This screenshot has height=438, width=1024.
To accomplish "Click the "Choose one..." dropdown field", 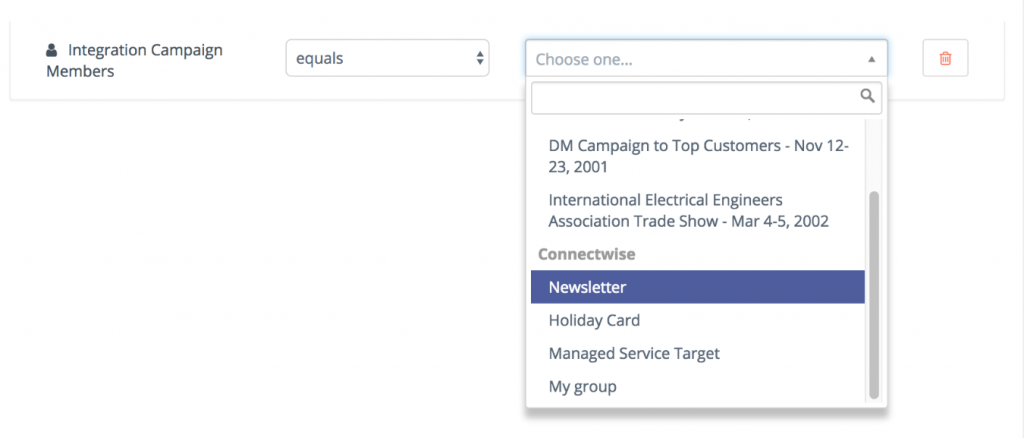I will coord(700,59).
